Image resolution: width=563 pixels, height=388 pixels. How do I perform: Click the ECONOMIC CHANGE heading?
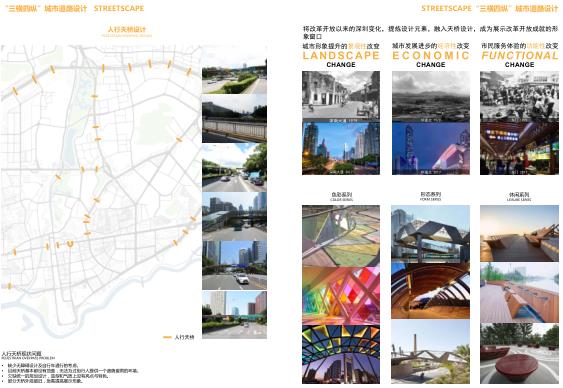[x=431, y=60]
